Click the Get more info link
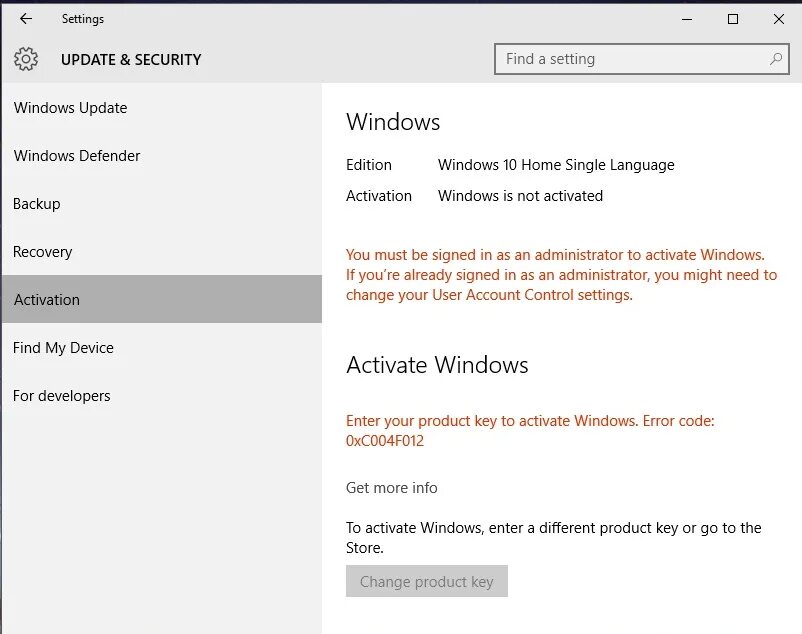 pos(391,488)
